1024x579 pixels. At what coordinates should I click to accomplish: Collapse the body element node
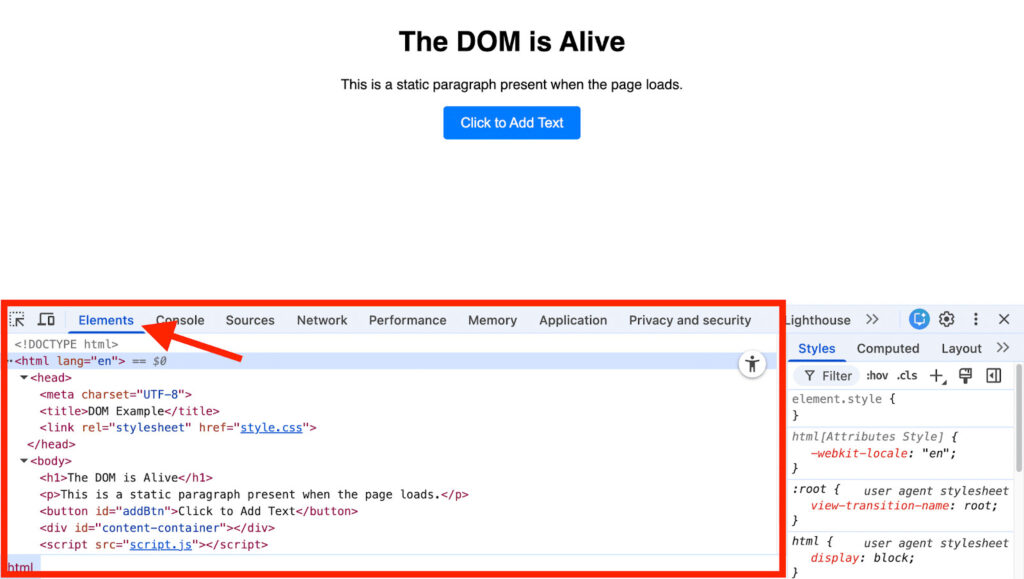(24, 462)
